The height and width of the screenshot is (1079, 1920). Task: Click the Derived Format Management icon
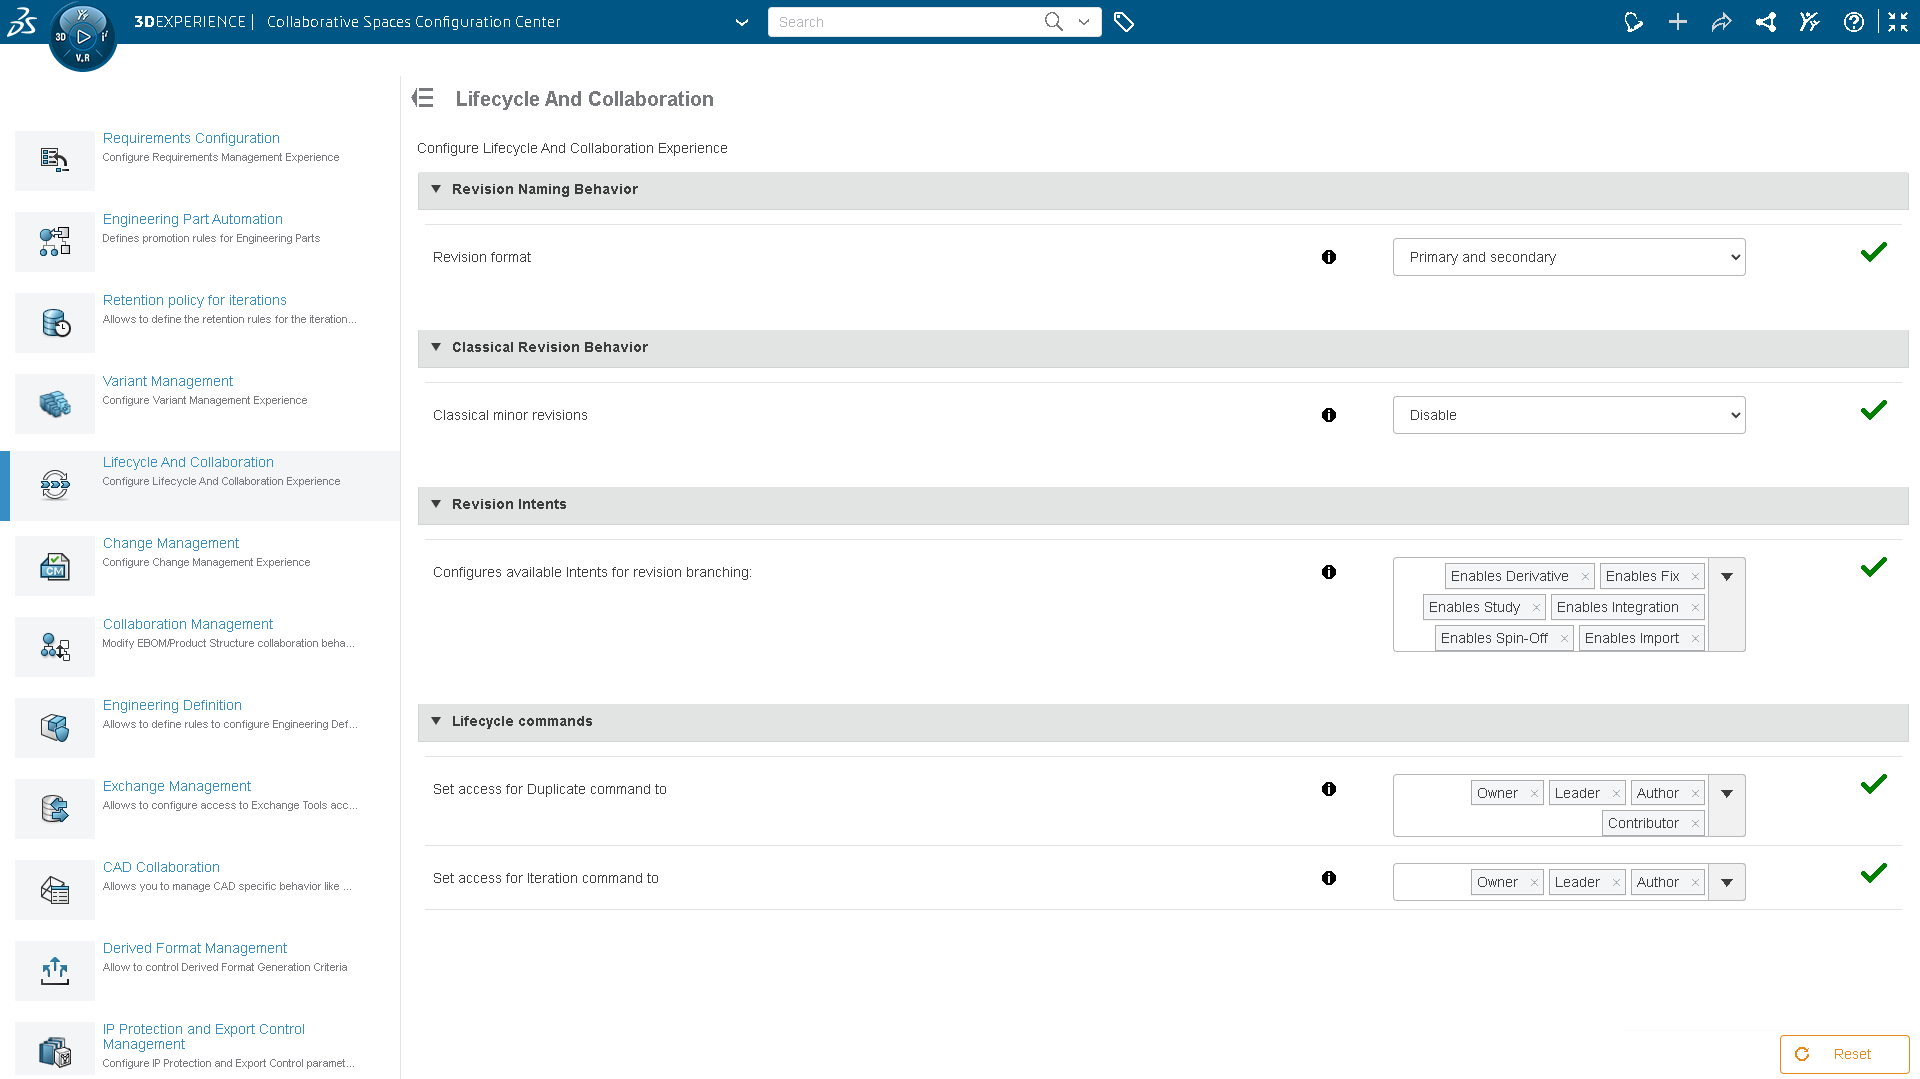55,971
